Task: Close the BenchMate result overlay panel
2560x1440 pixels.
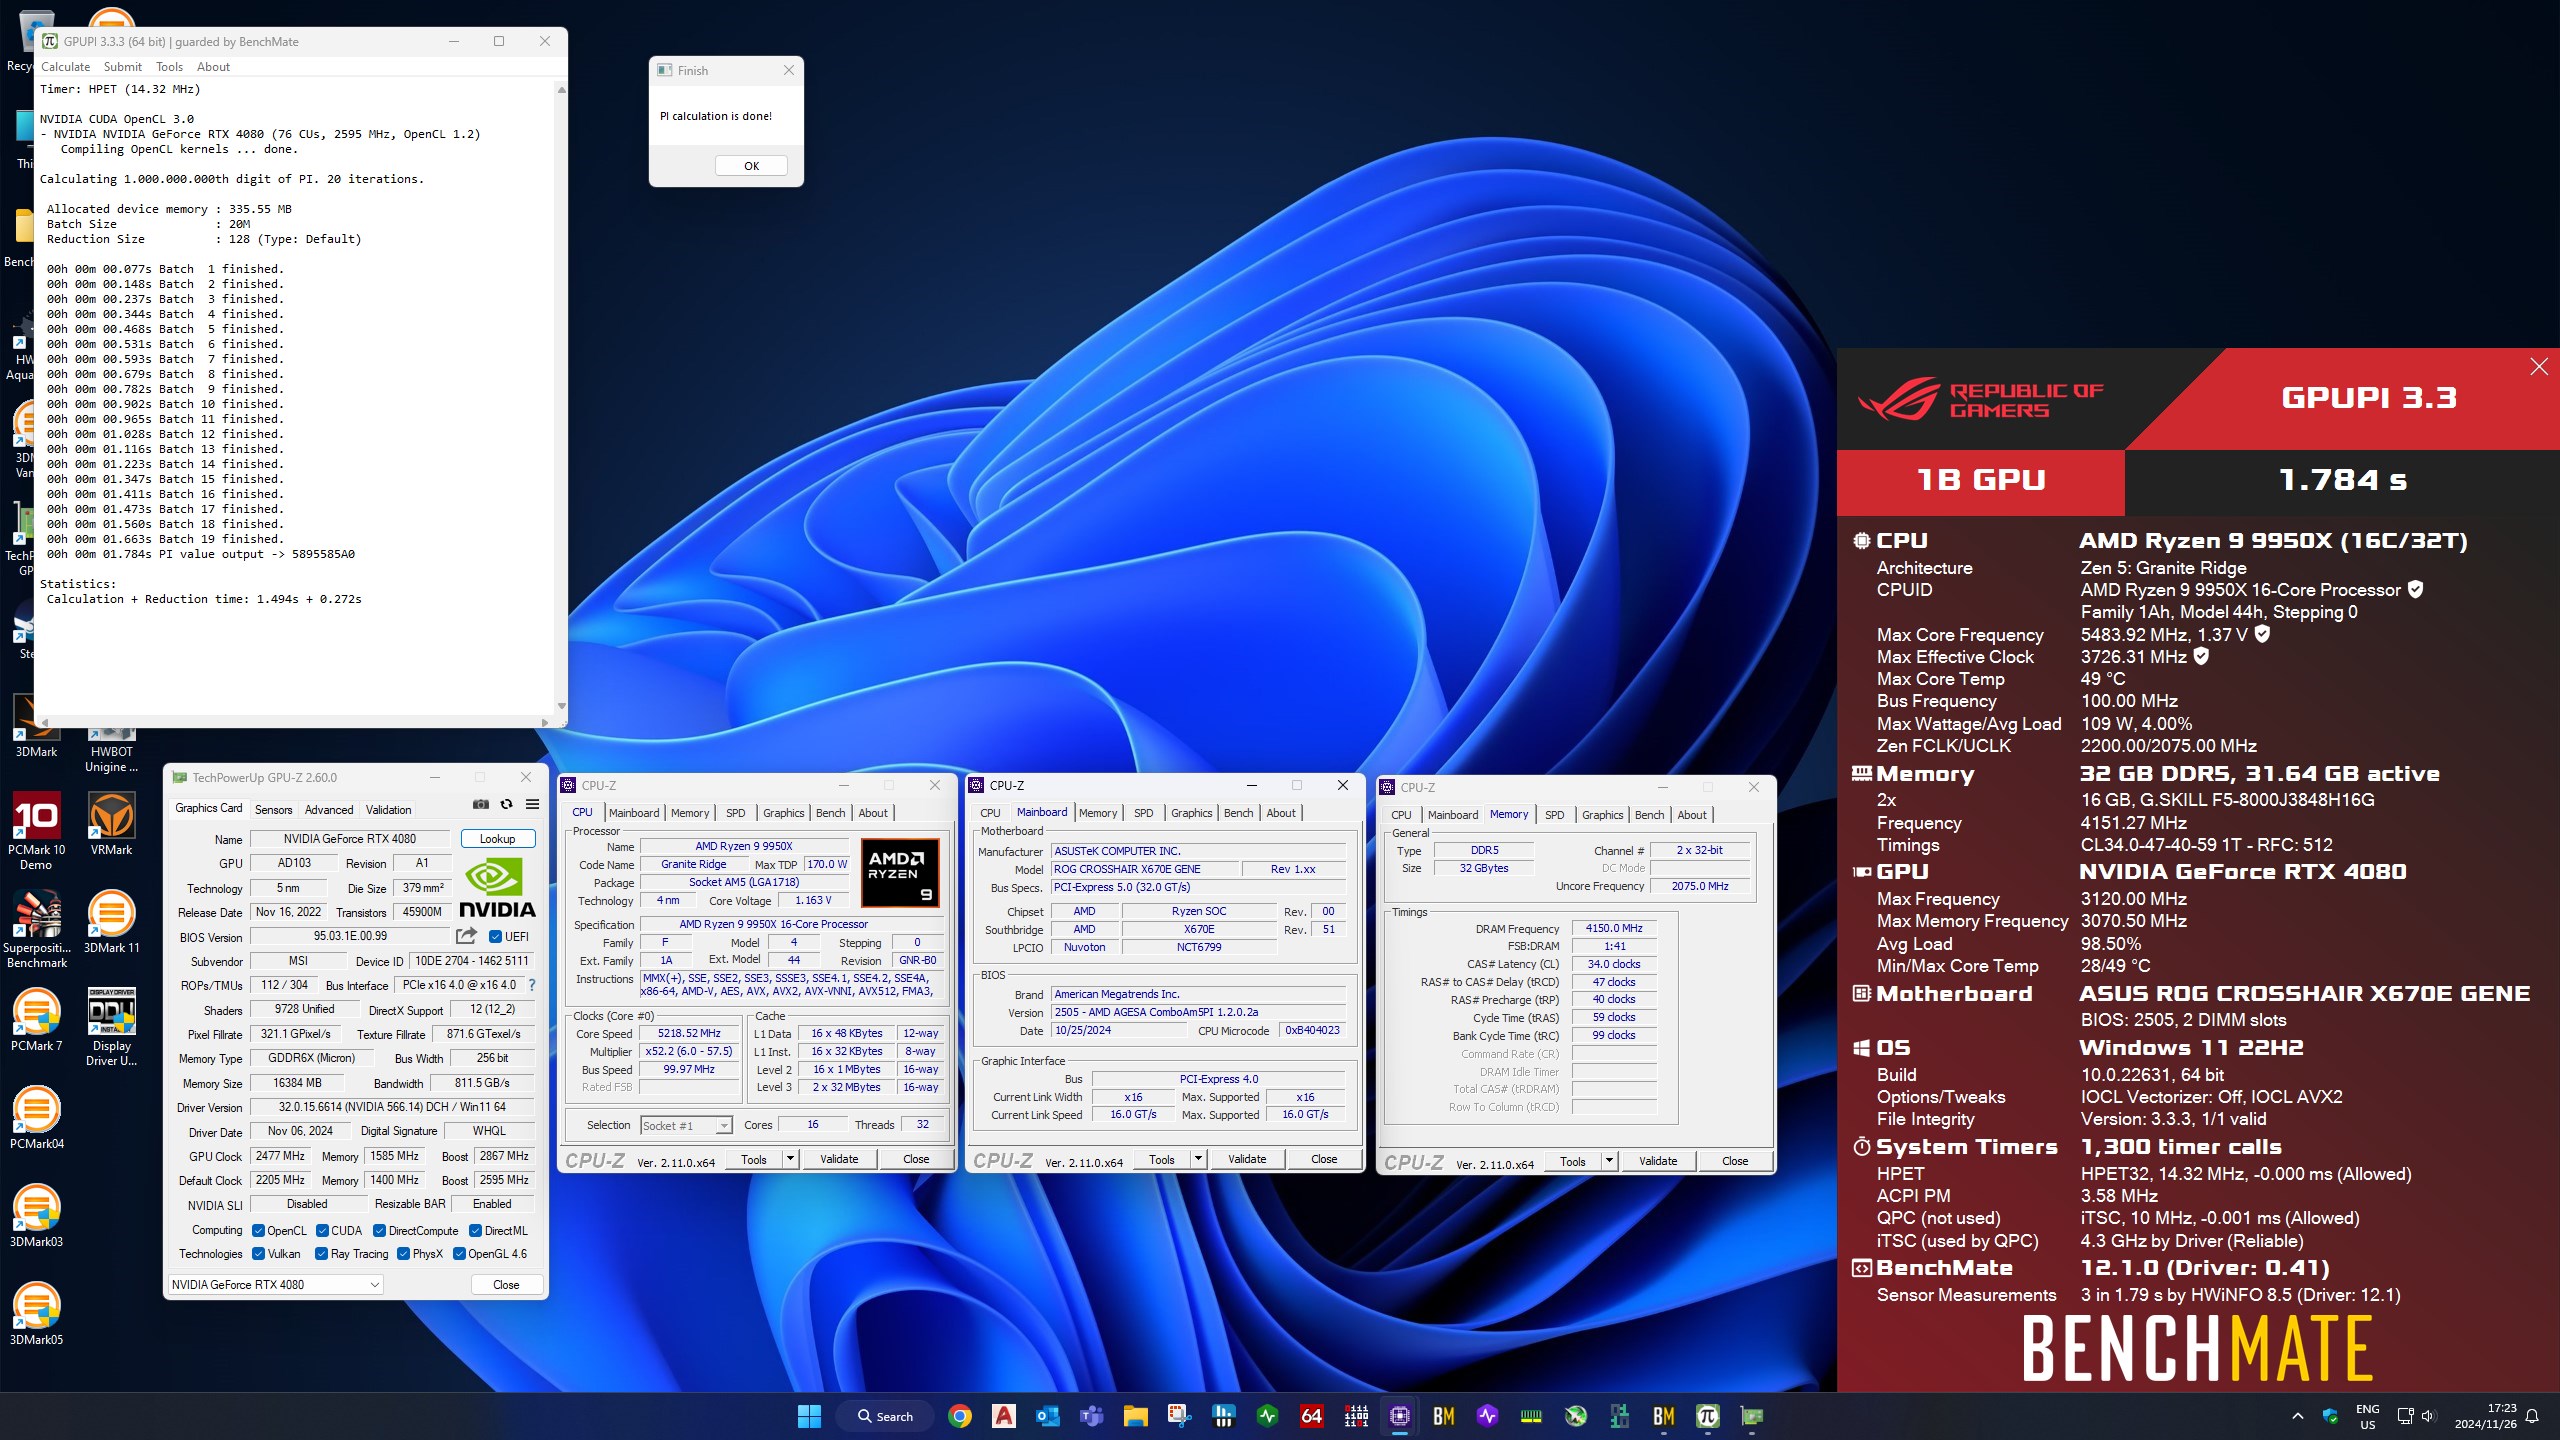Action: (2538, 367)
